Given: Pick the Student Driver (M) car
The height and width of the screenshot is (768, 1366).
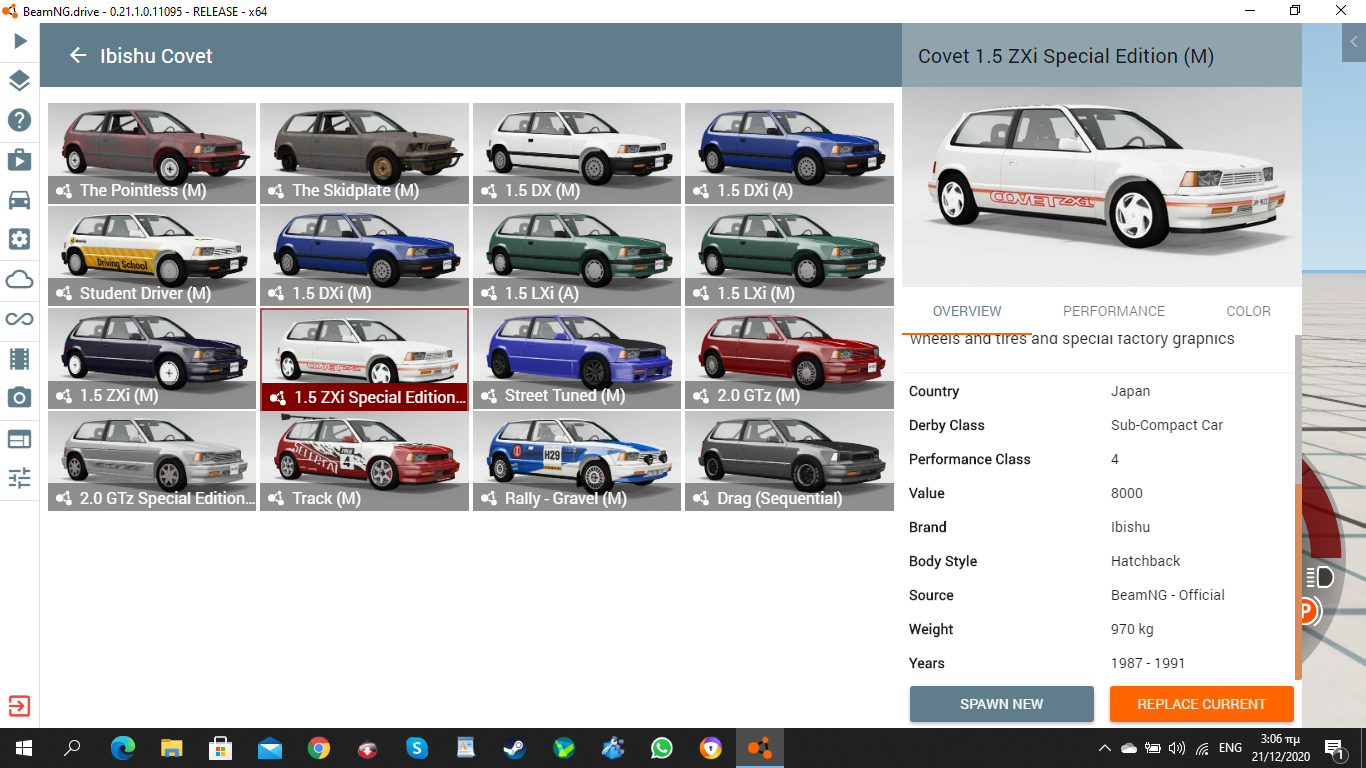Looking at the screenshot, I should (153, 256).
